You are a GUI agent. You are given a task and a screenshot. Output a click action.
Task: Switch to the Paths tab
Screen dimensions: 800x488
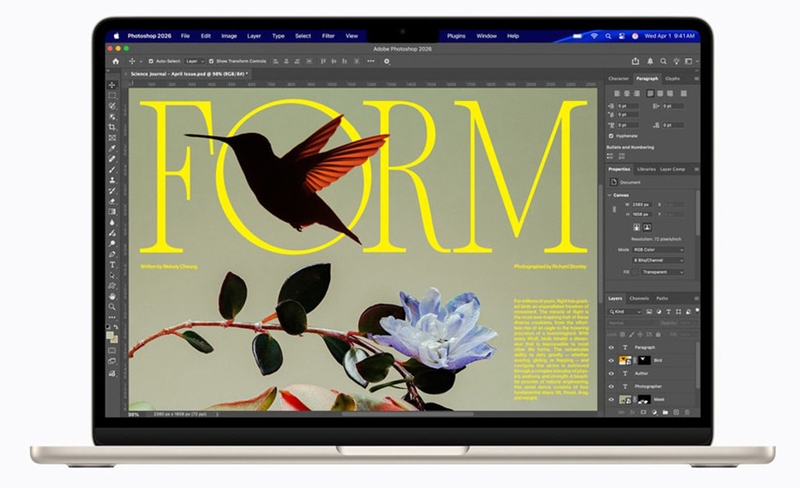click(x=662, y=298)
